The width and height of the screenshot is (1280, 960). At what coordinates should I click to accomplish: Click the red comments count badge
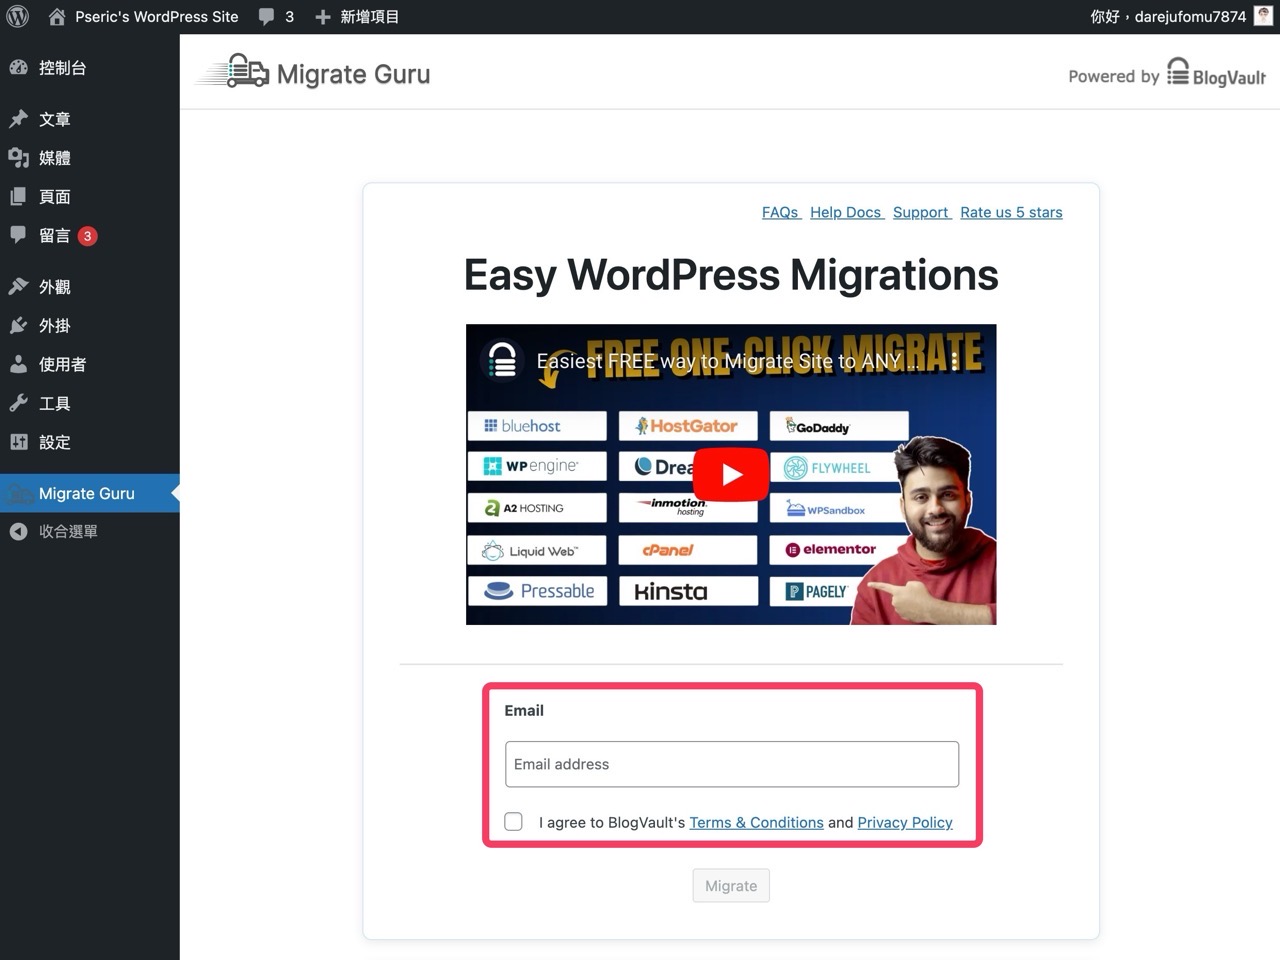(88, 236)
